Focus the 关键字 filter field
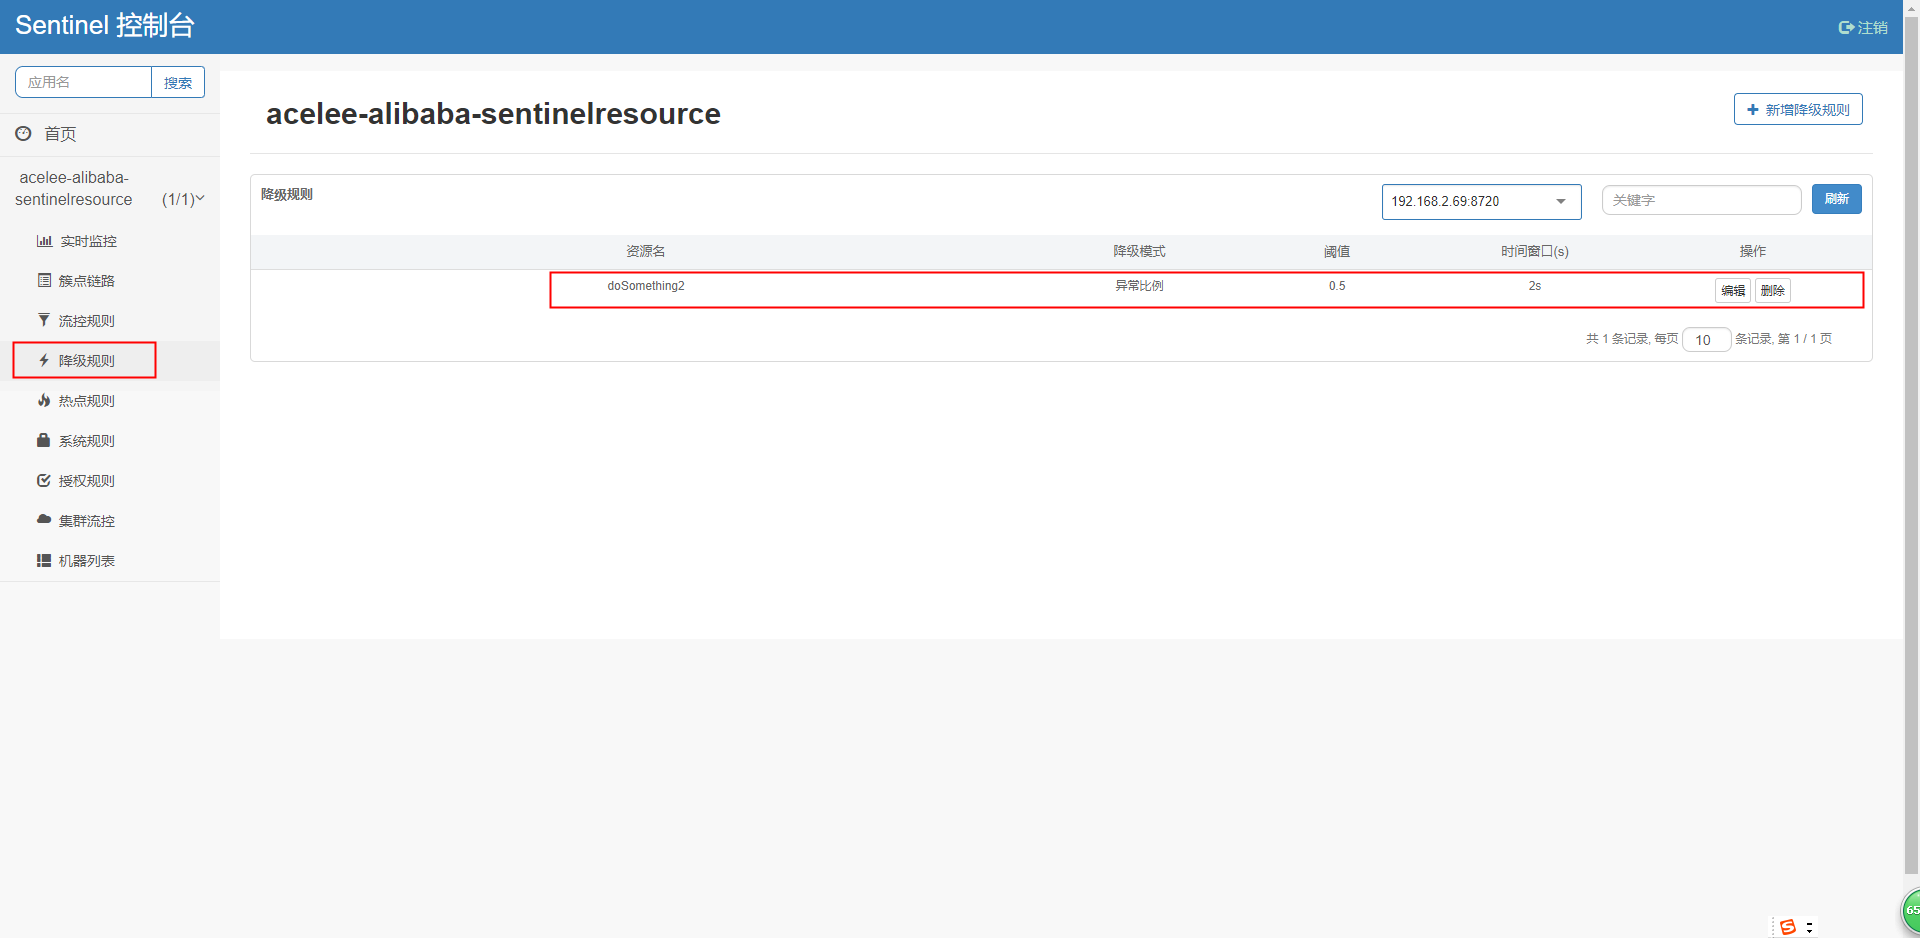Viewport: 1920px width, 938px height. click(1701, 200)
